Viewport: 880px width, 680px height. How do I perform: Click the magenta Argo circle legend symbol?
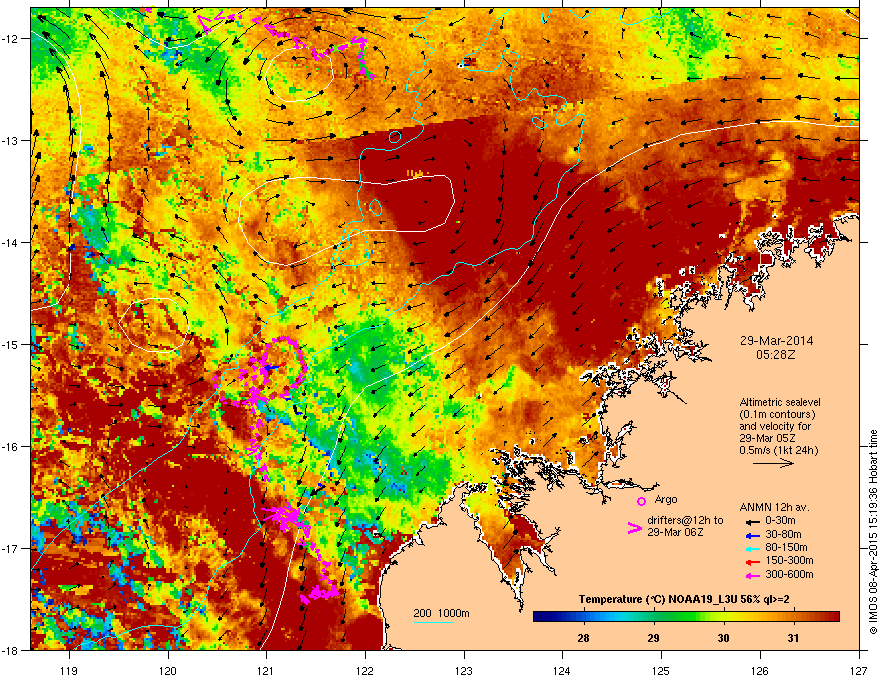click(641, 501)
